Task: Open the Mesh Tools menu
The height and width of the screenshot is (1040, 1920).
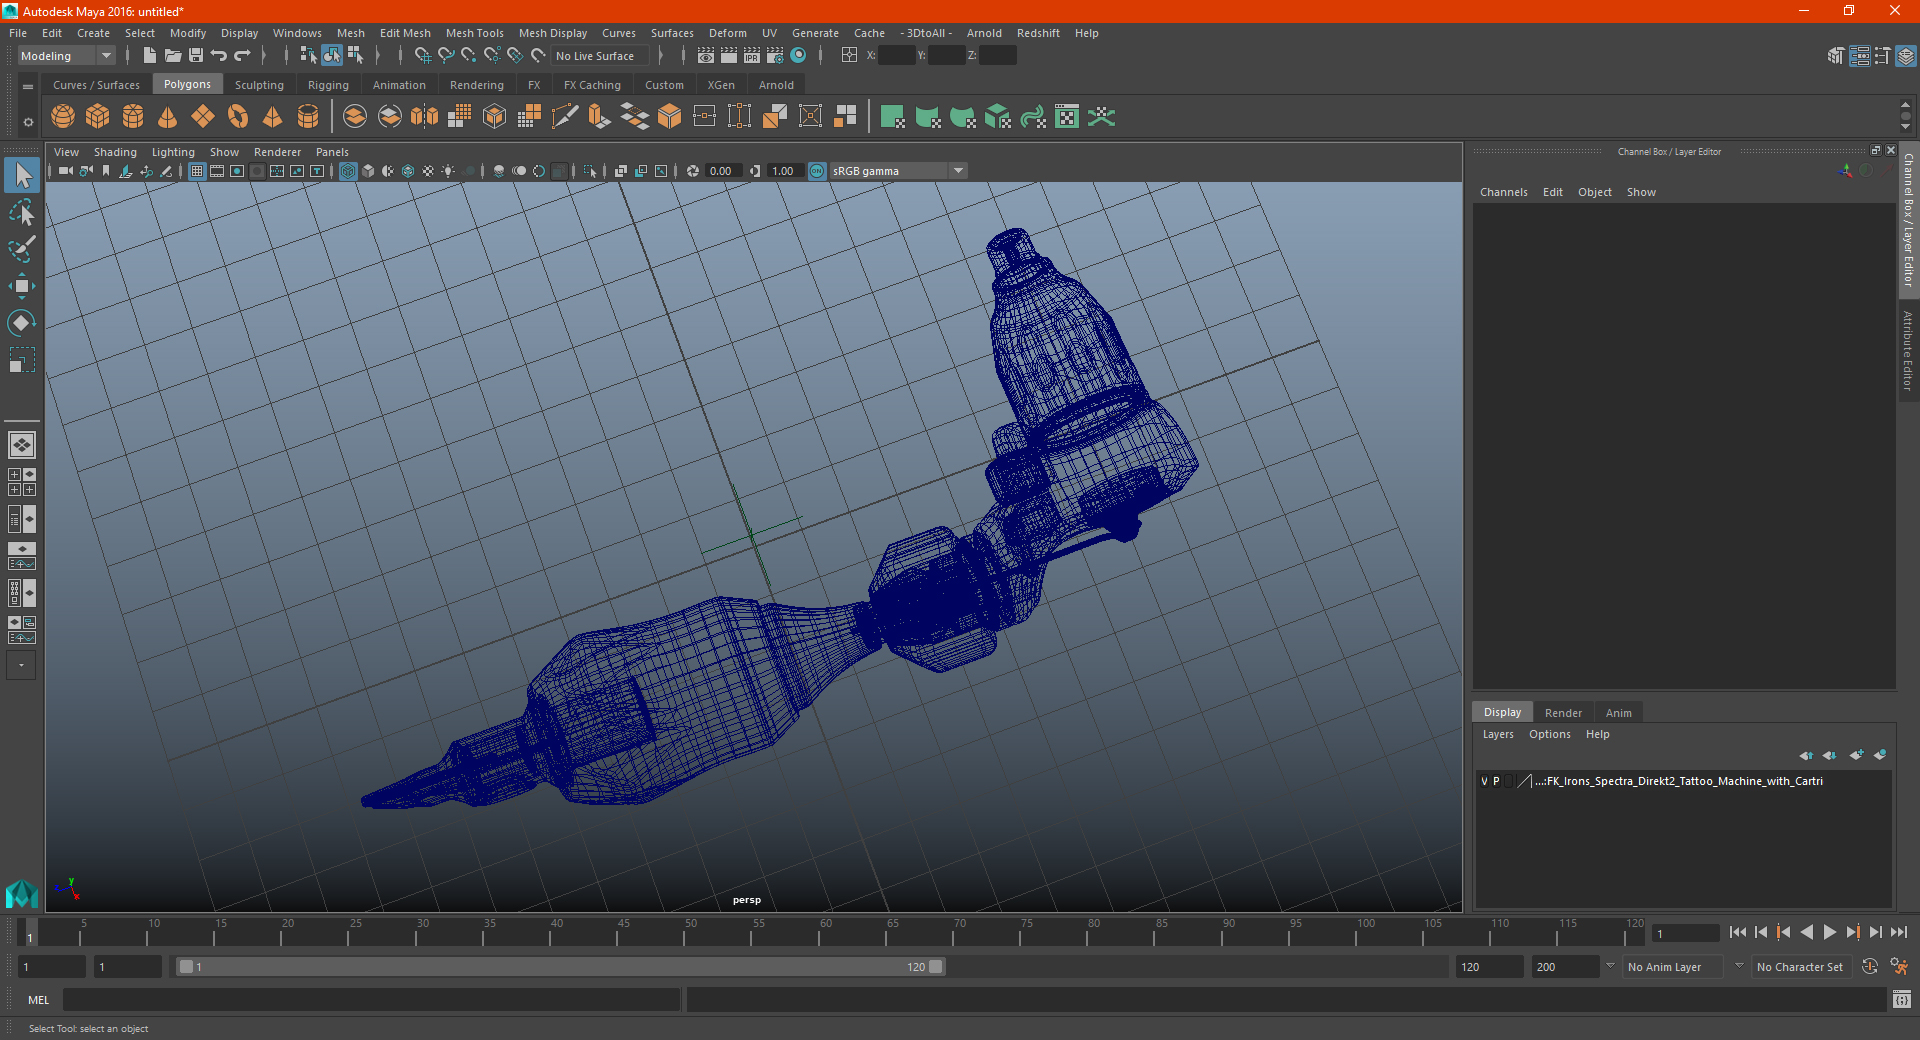Action: (475, 33)
